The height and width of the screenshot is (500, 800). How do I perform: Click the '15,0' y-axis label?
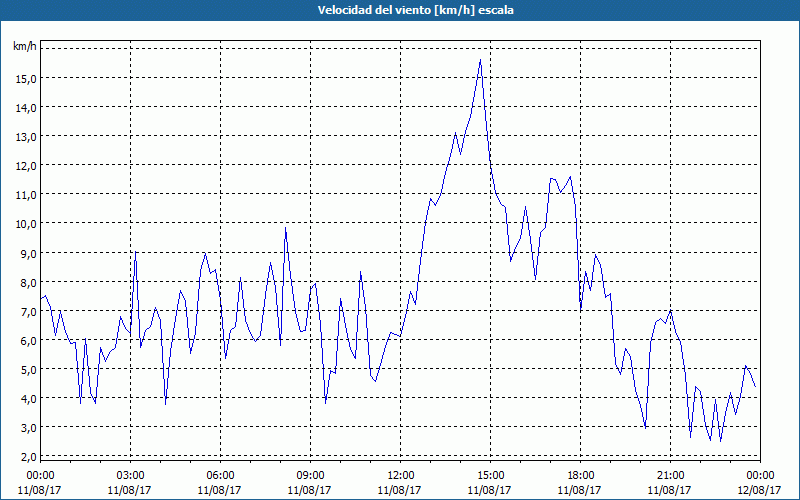click(27, 79)
